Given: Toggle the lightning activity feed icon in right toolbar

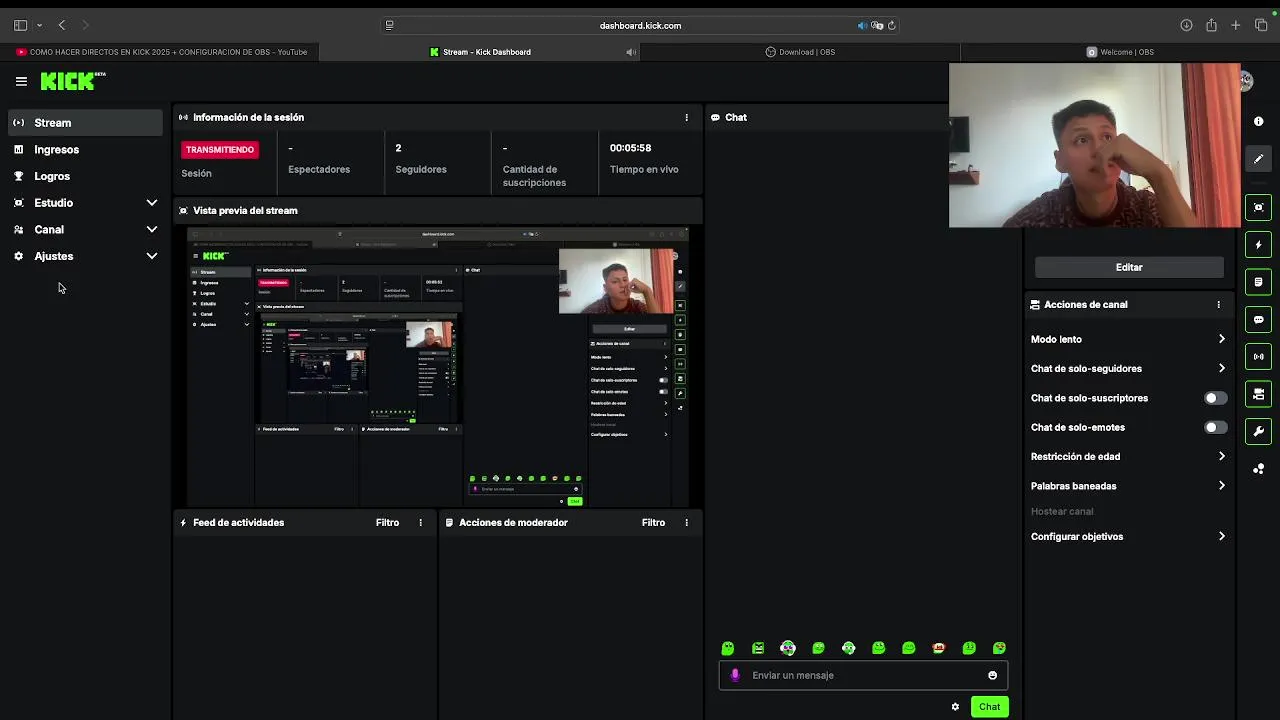Looking at the screenshot, I should click(x=1259, y=245).
